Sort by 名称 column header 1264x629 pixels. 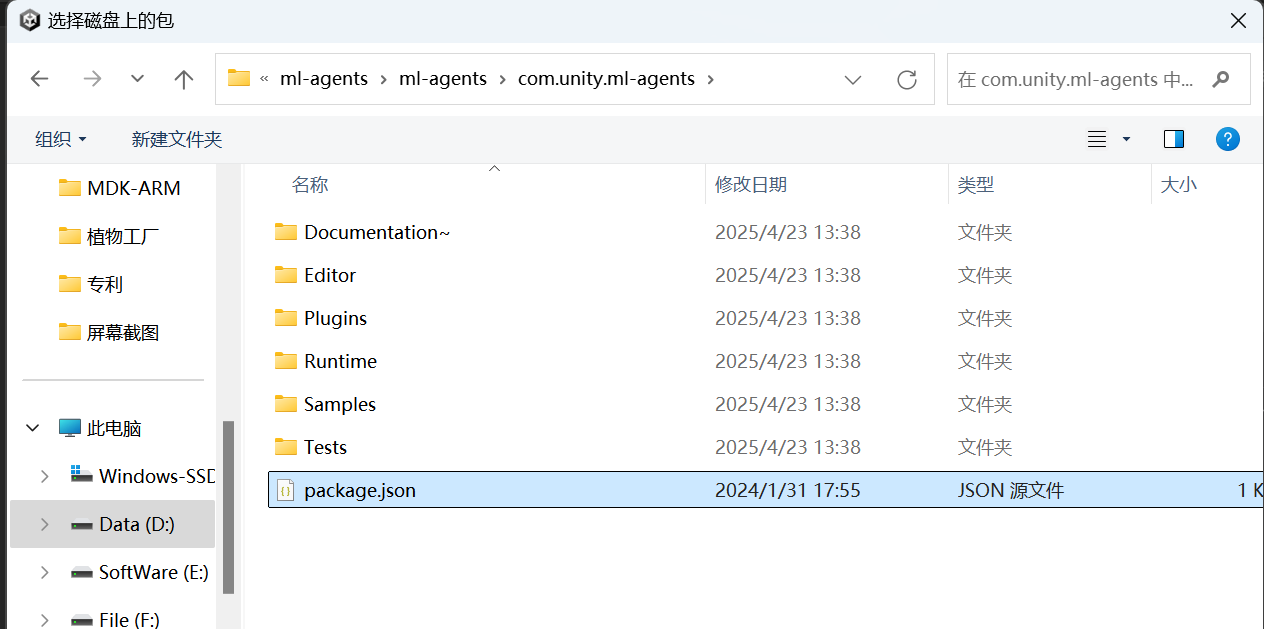pos(310,185)
